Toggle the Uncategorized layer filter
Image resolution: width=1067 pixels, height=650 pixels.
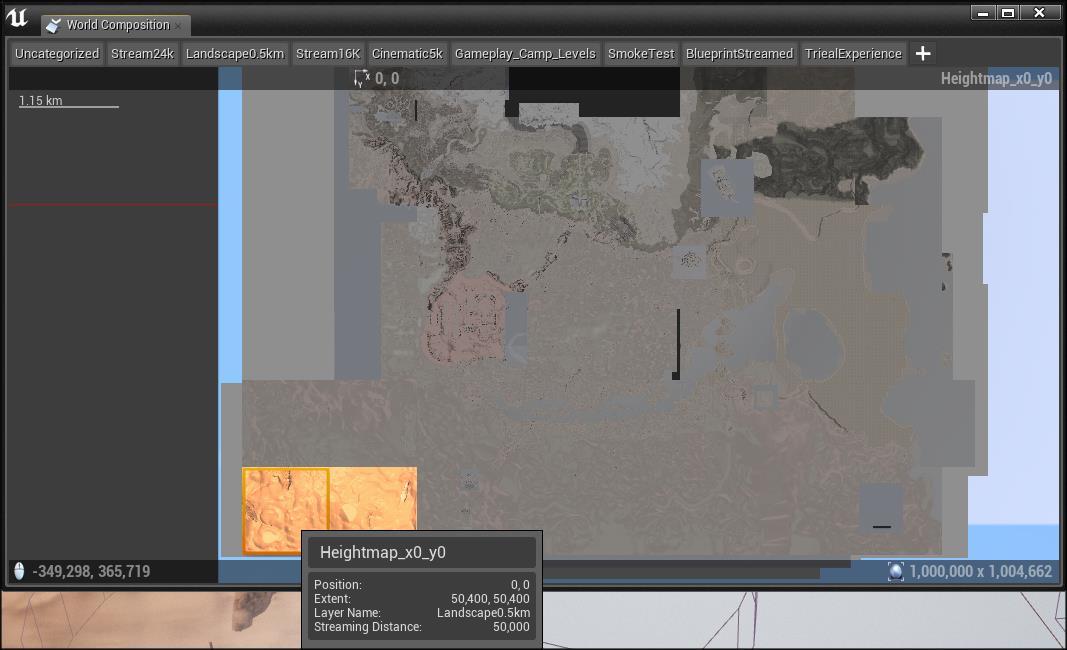coord(57,54)
